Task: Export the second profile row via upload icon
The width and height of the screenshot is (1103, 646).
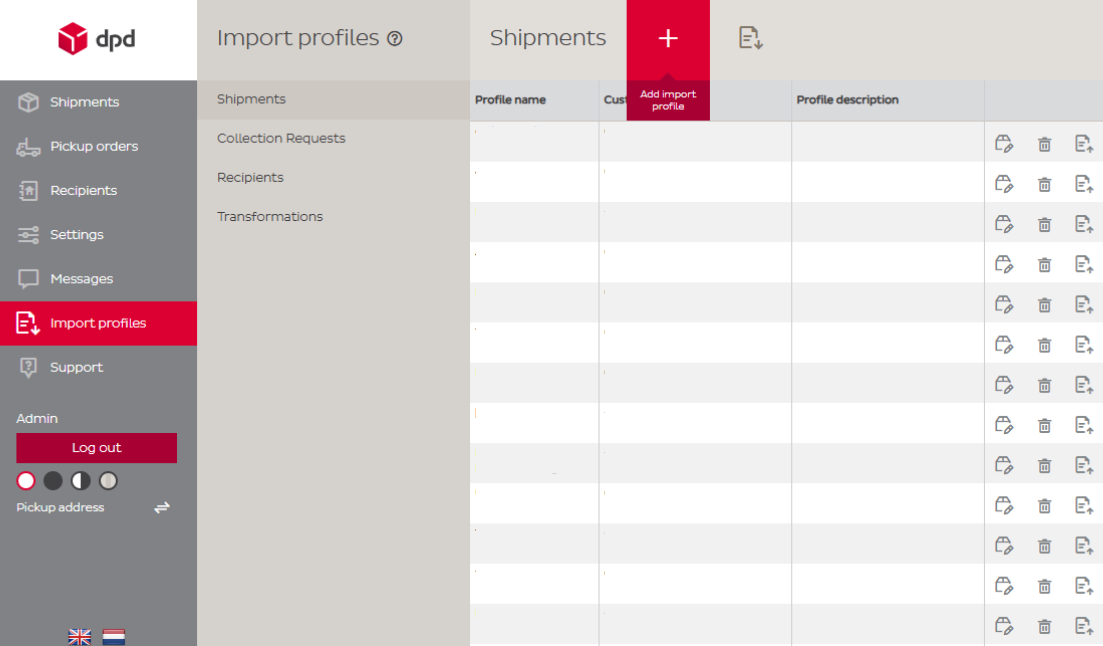Action: click(x=1084, y=184)
